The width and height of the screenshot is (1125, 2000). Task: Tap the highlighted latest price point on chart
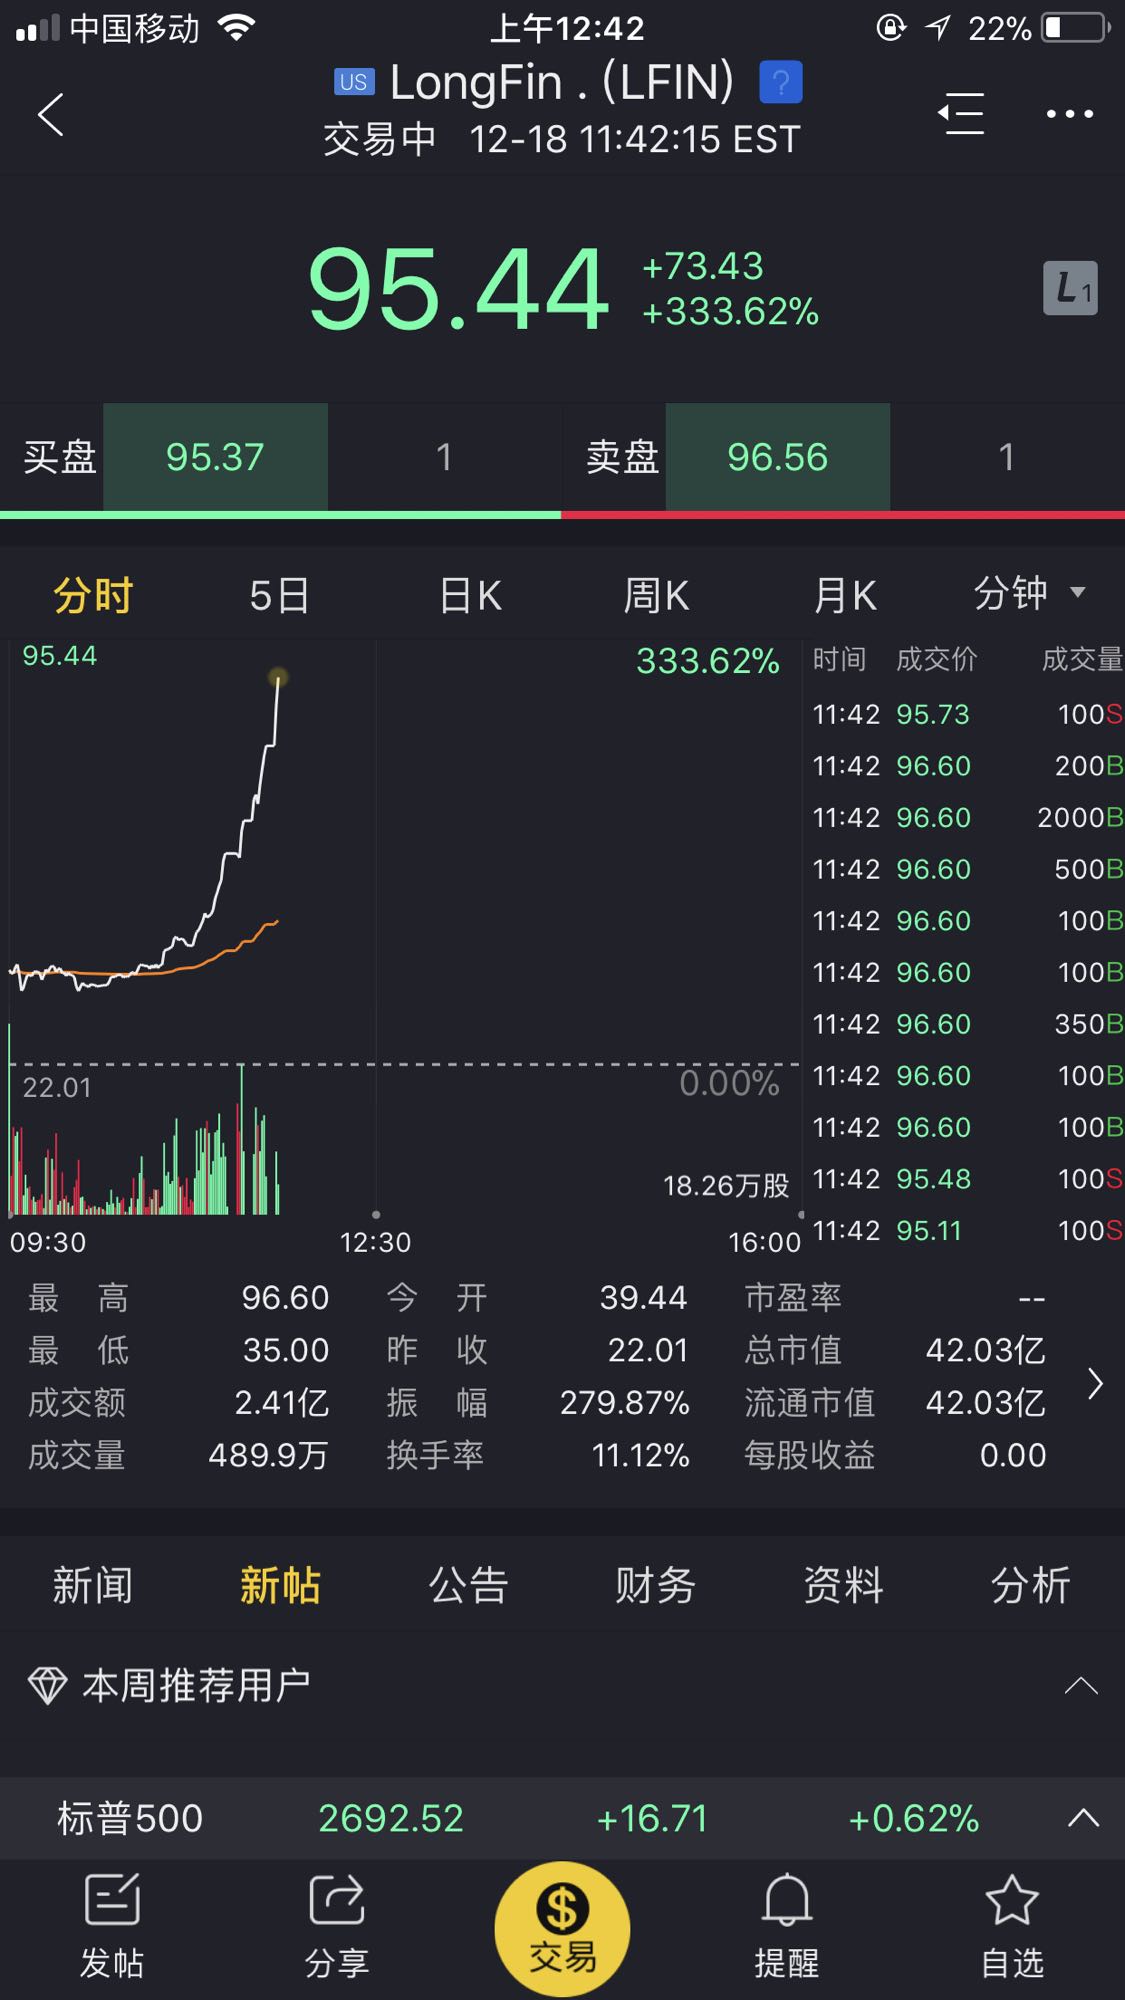[x=278, y=678]
